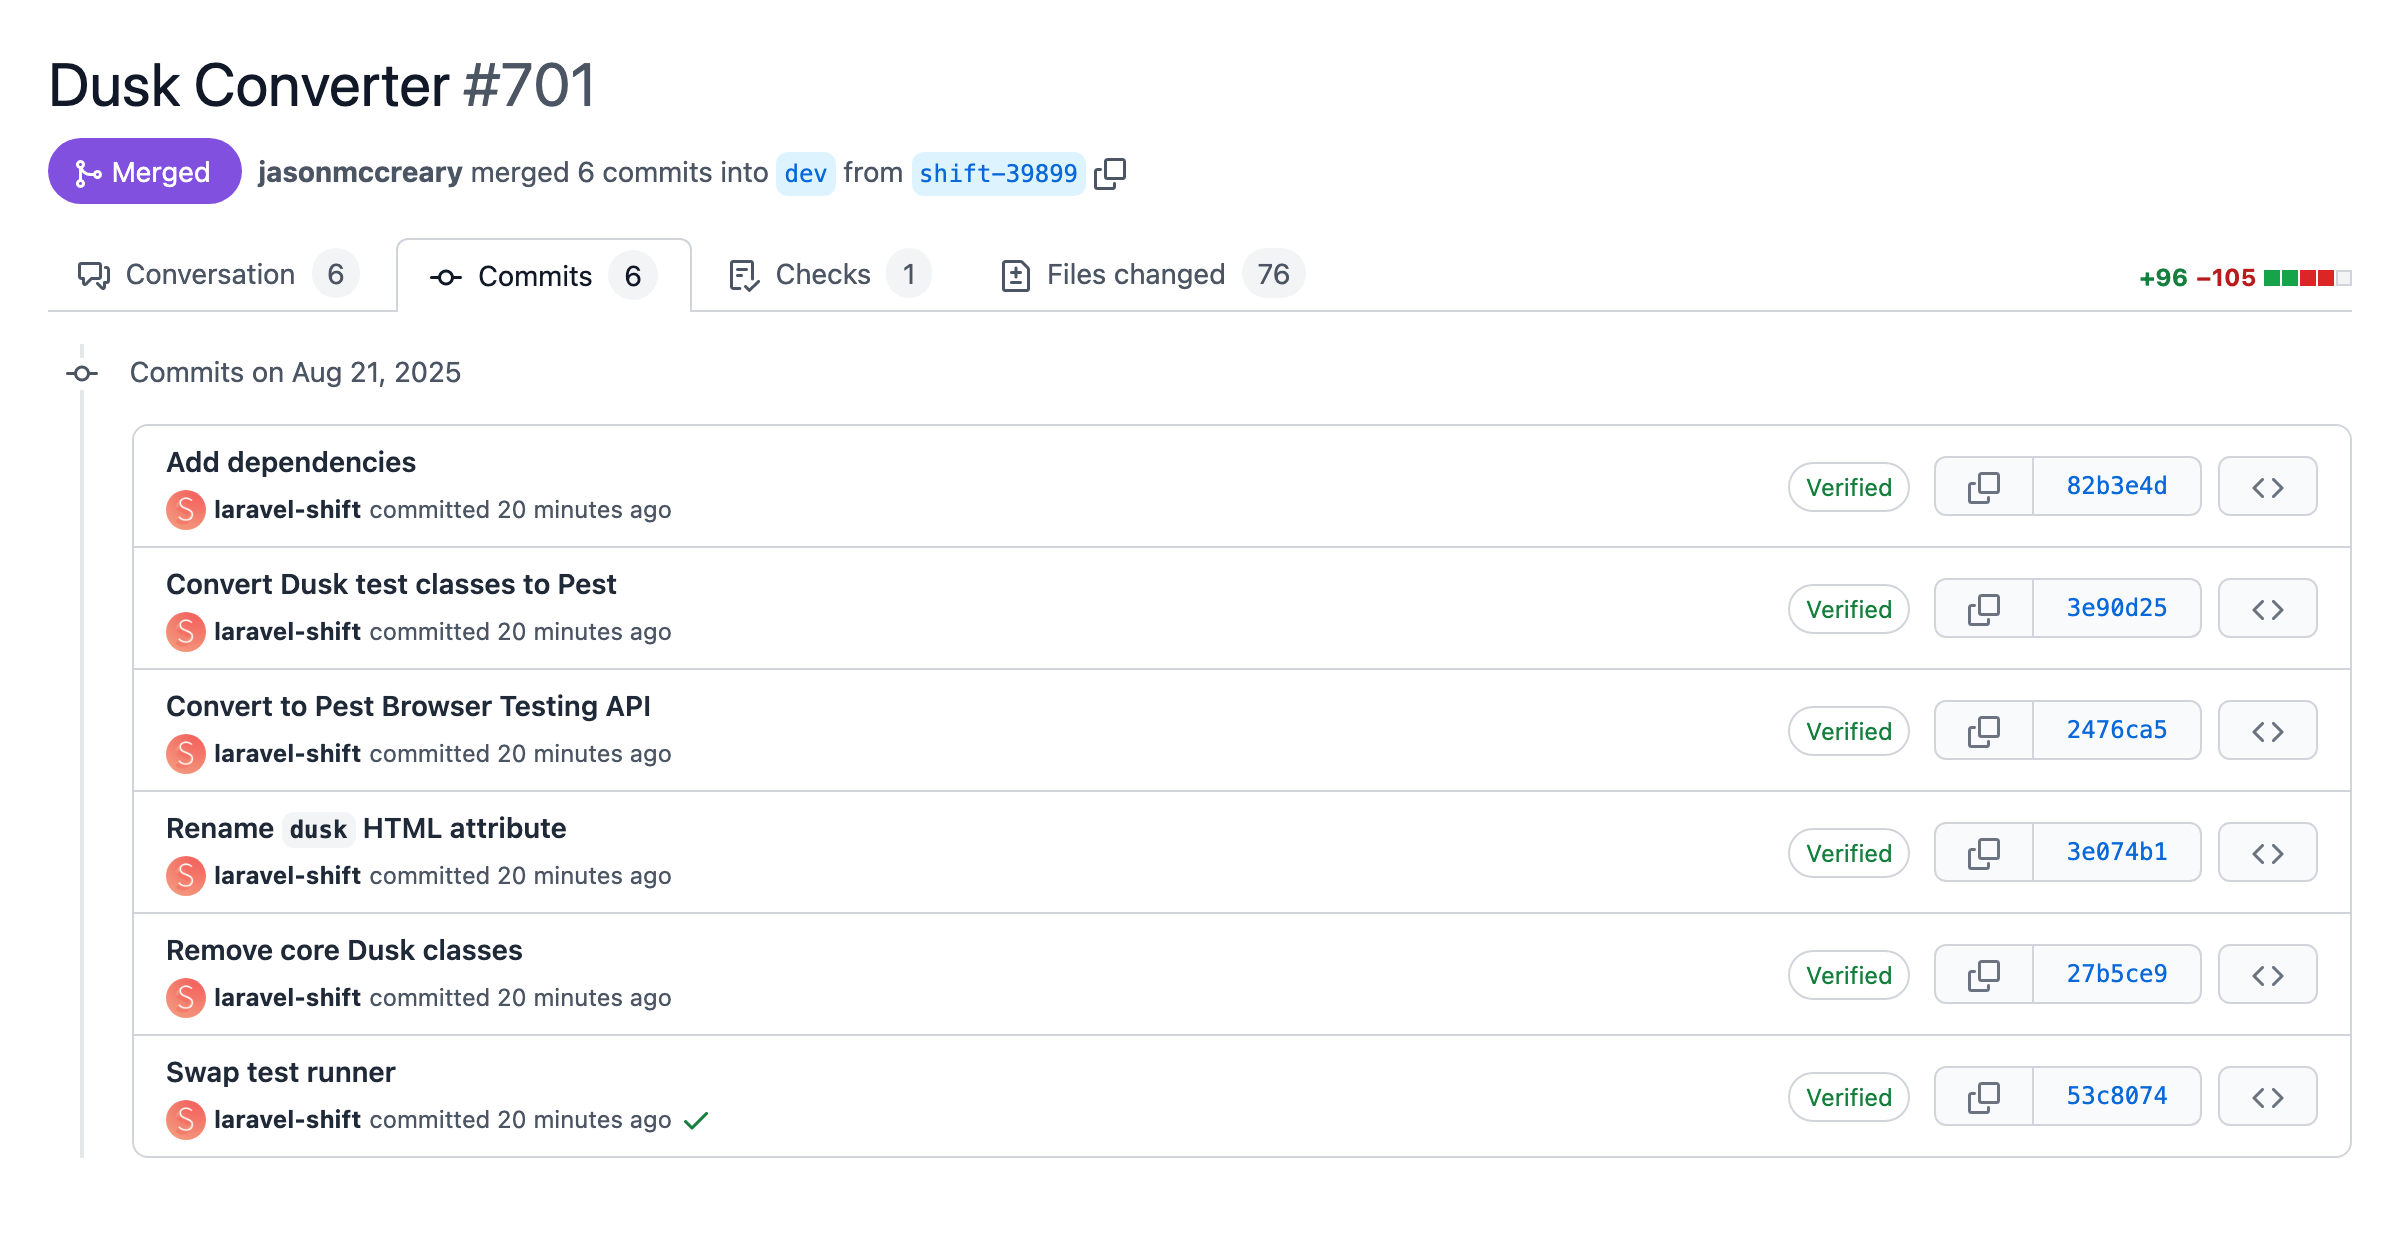Screen dimensions: 2400x1256
Task: Browse repository at the Add dependencies commit
Action: (x=2268, y=487)
